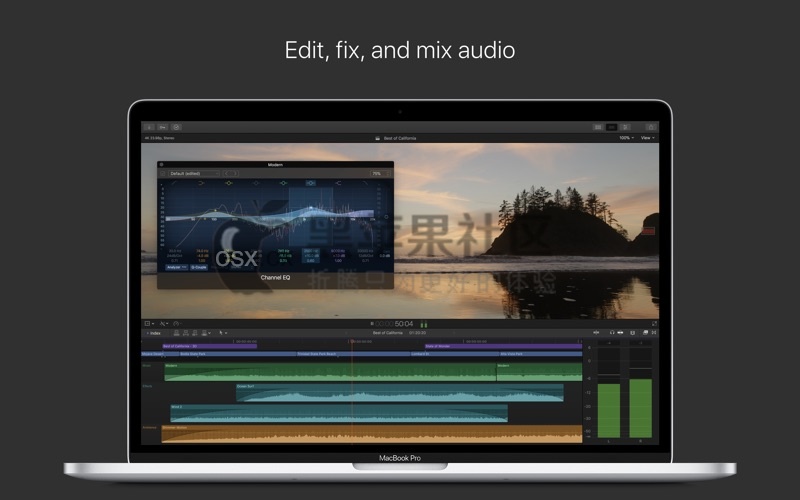Screen dimensions: 800x500
Task: Toggle the browser panel layout icon
Action: pyautogui.click(x=597, y=127)
